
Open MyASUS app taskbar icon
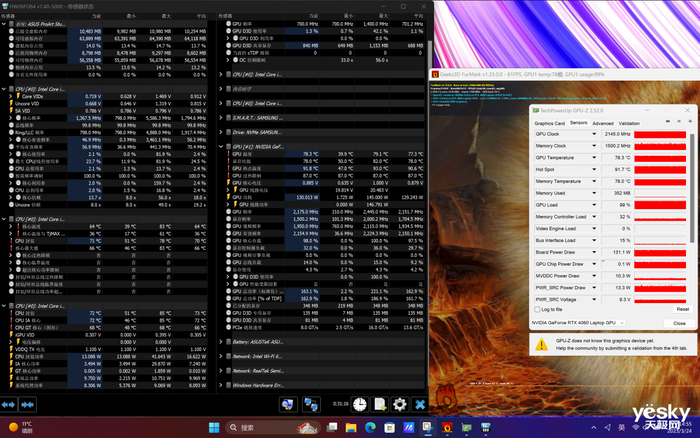[x=408, y=428]
